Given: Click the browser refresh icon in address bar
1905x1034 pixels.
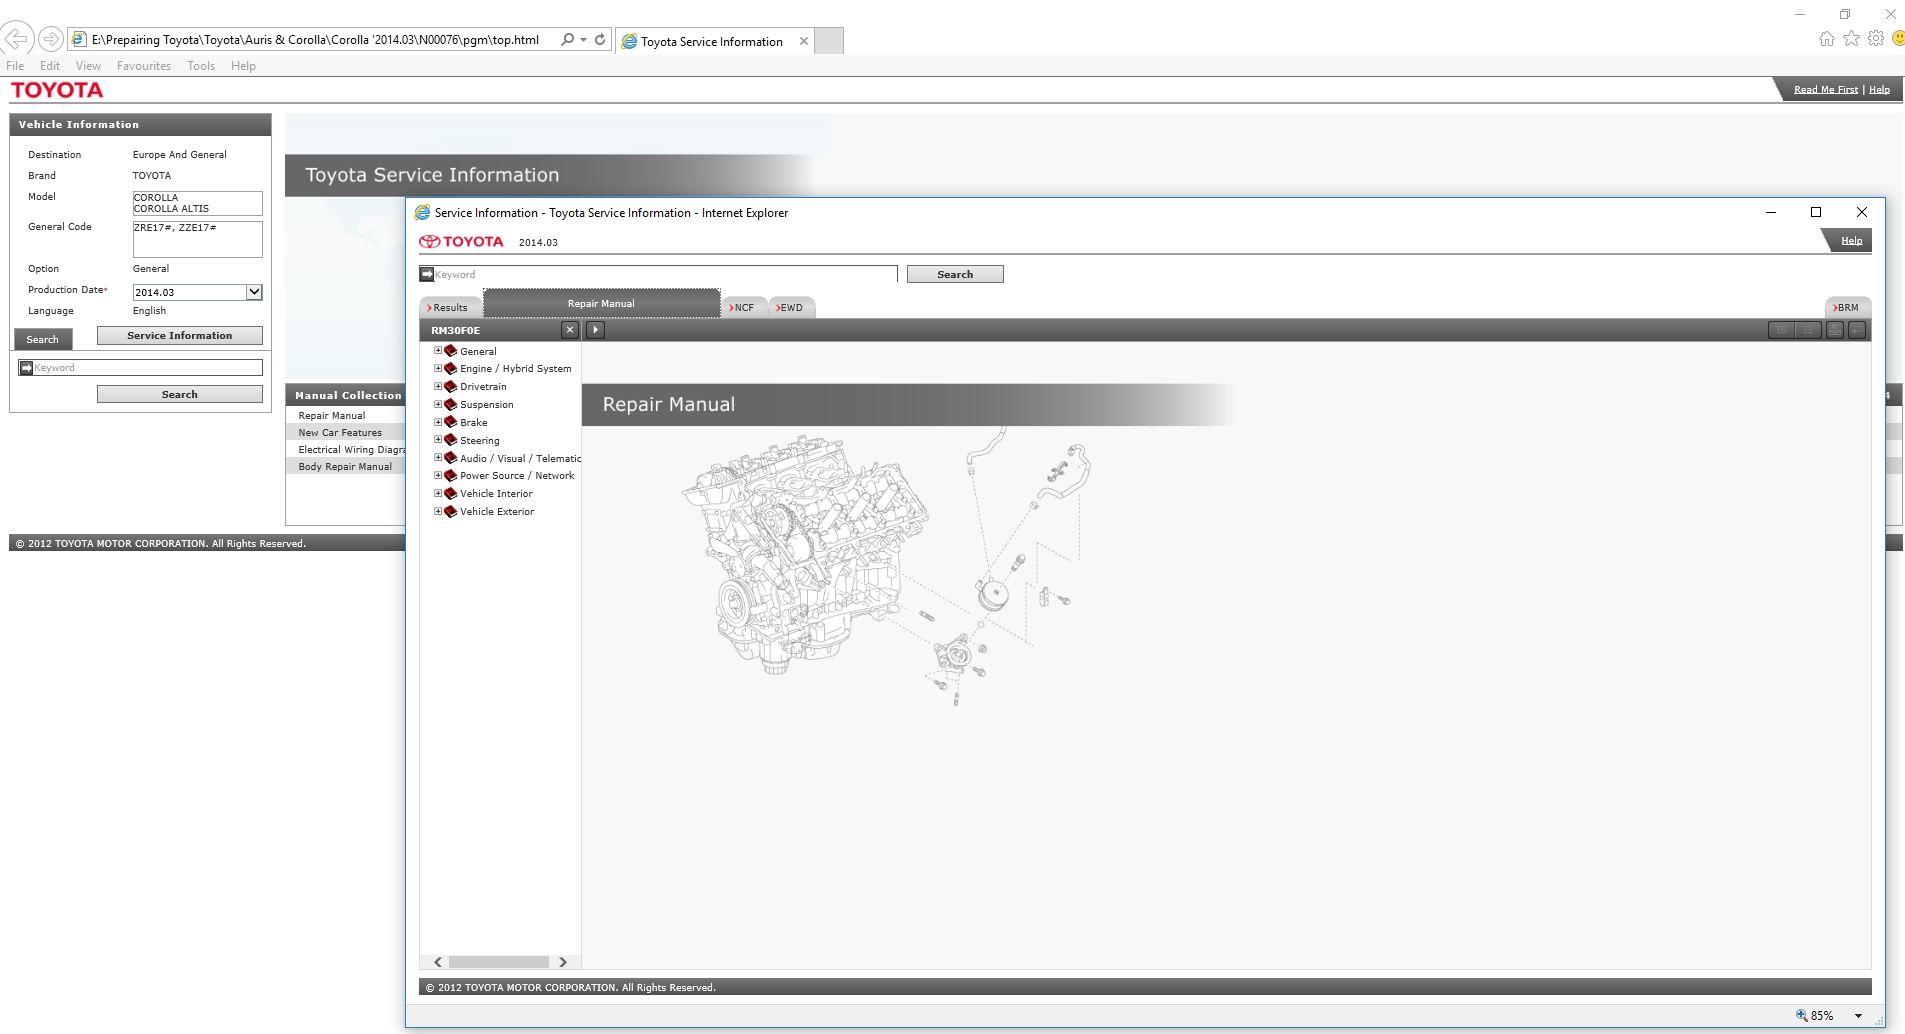Looking at the screenshot, I should coord(600,40).
